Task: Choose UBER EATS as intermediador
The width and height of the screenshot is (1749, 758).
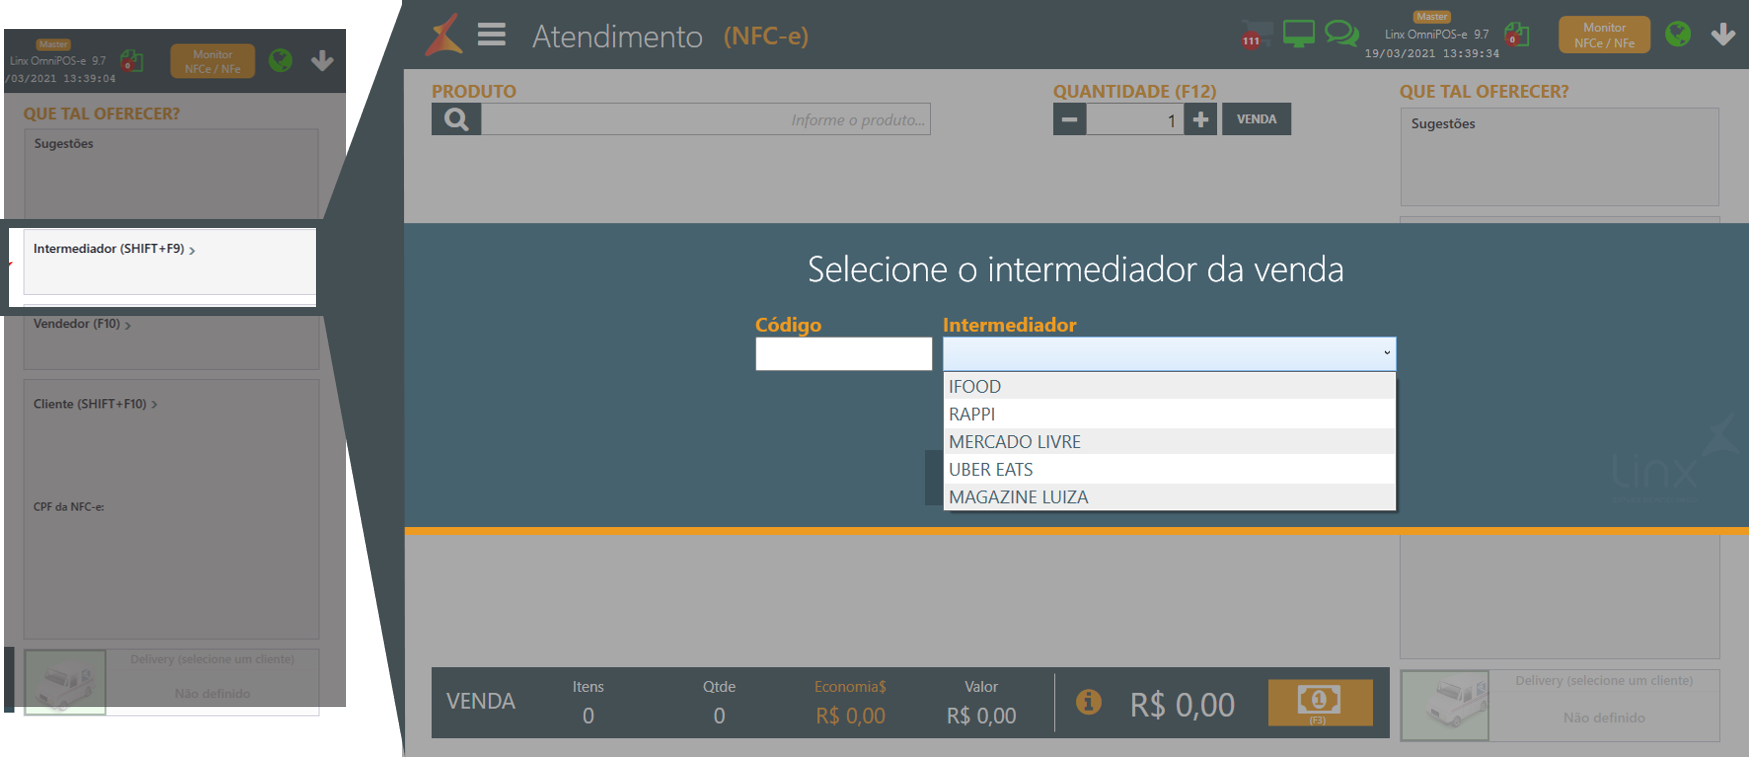Action: (x=1169, y=469)
